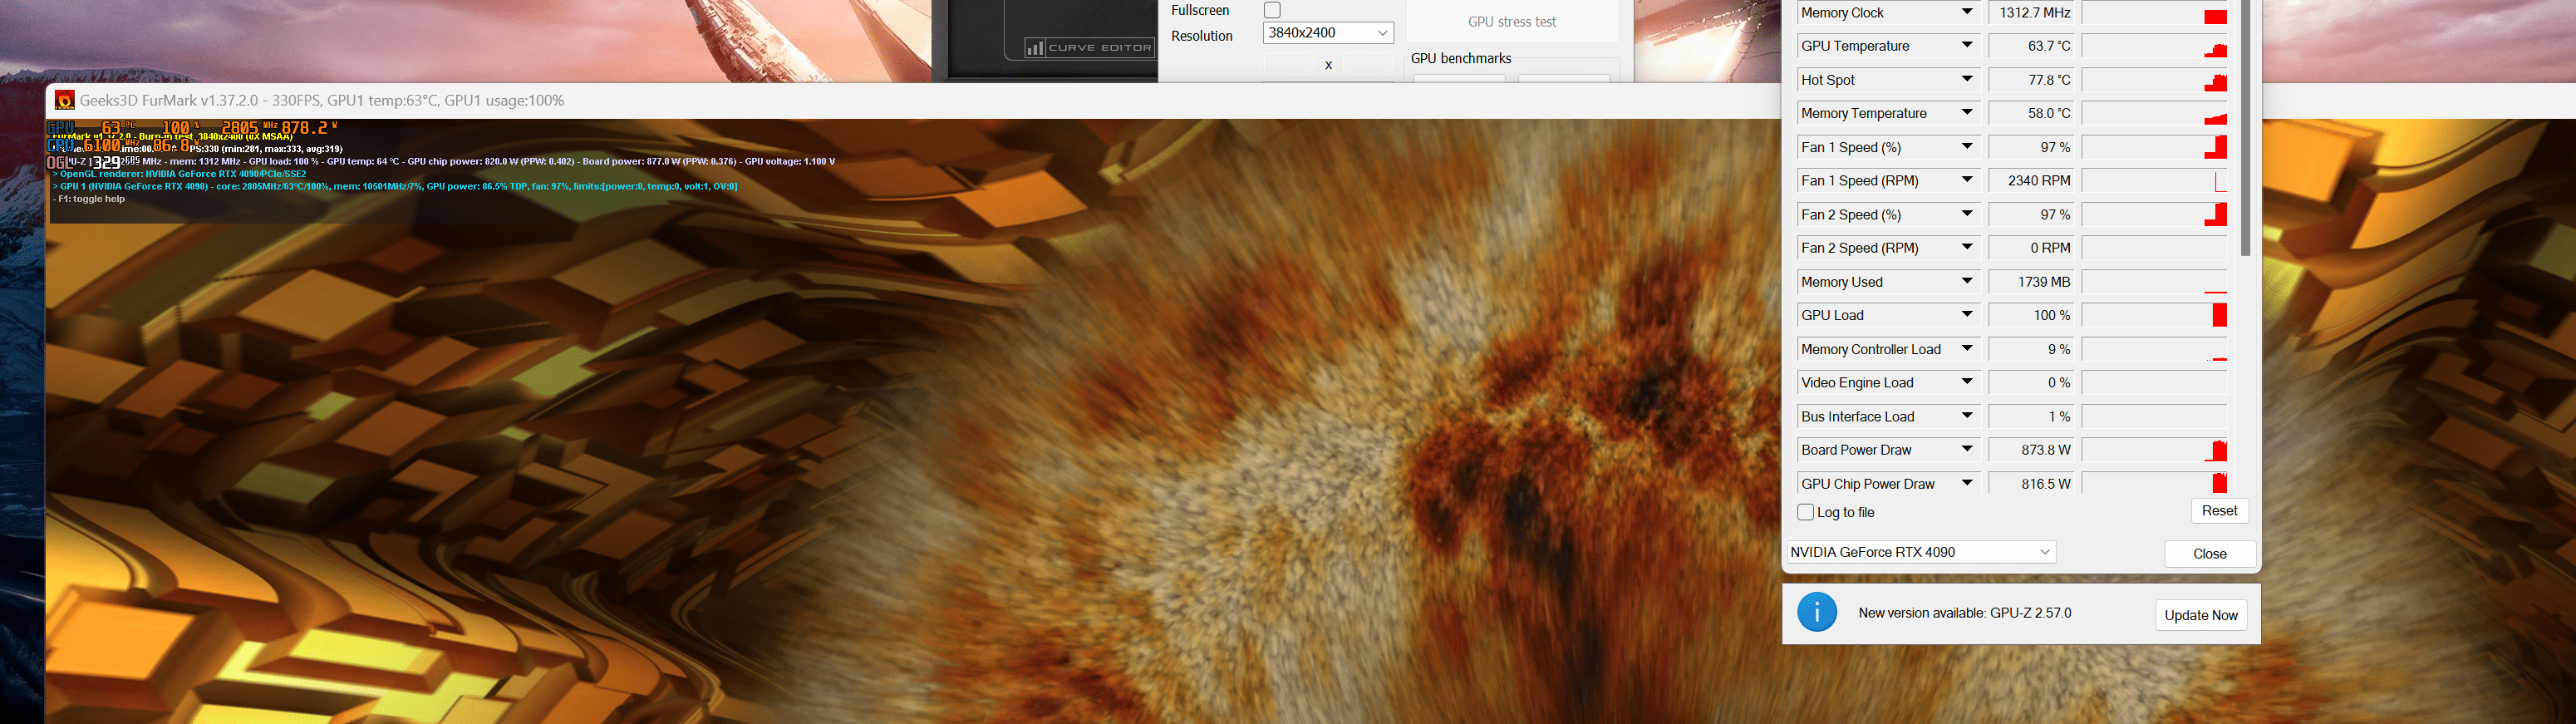Click the New version available message

(x=1964, y=613)
